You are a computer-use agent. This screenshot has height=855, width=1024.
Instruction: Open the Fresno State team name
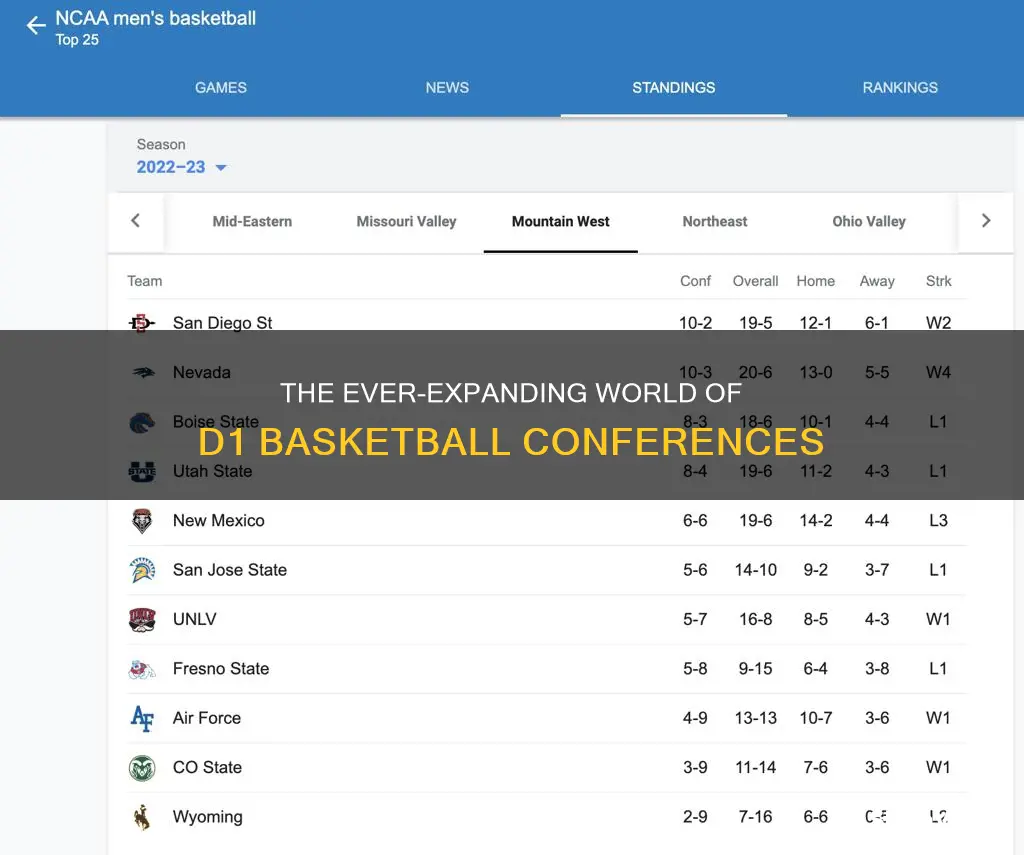221,668
